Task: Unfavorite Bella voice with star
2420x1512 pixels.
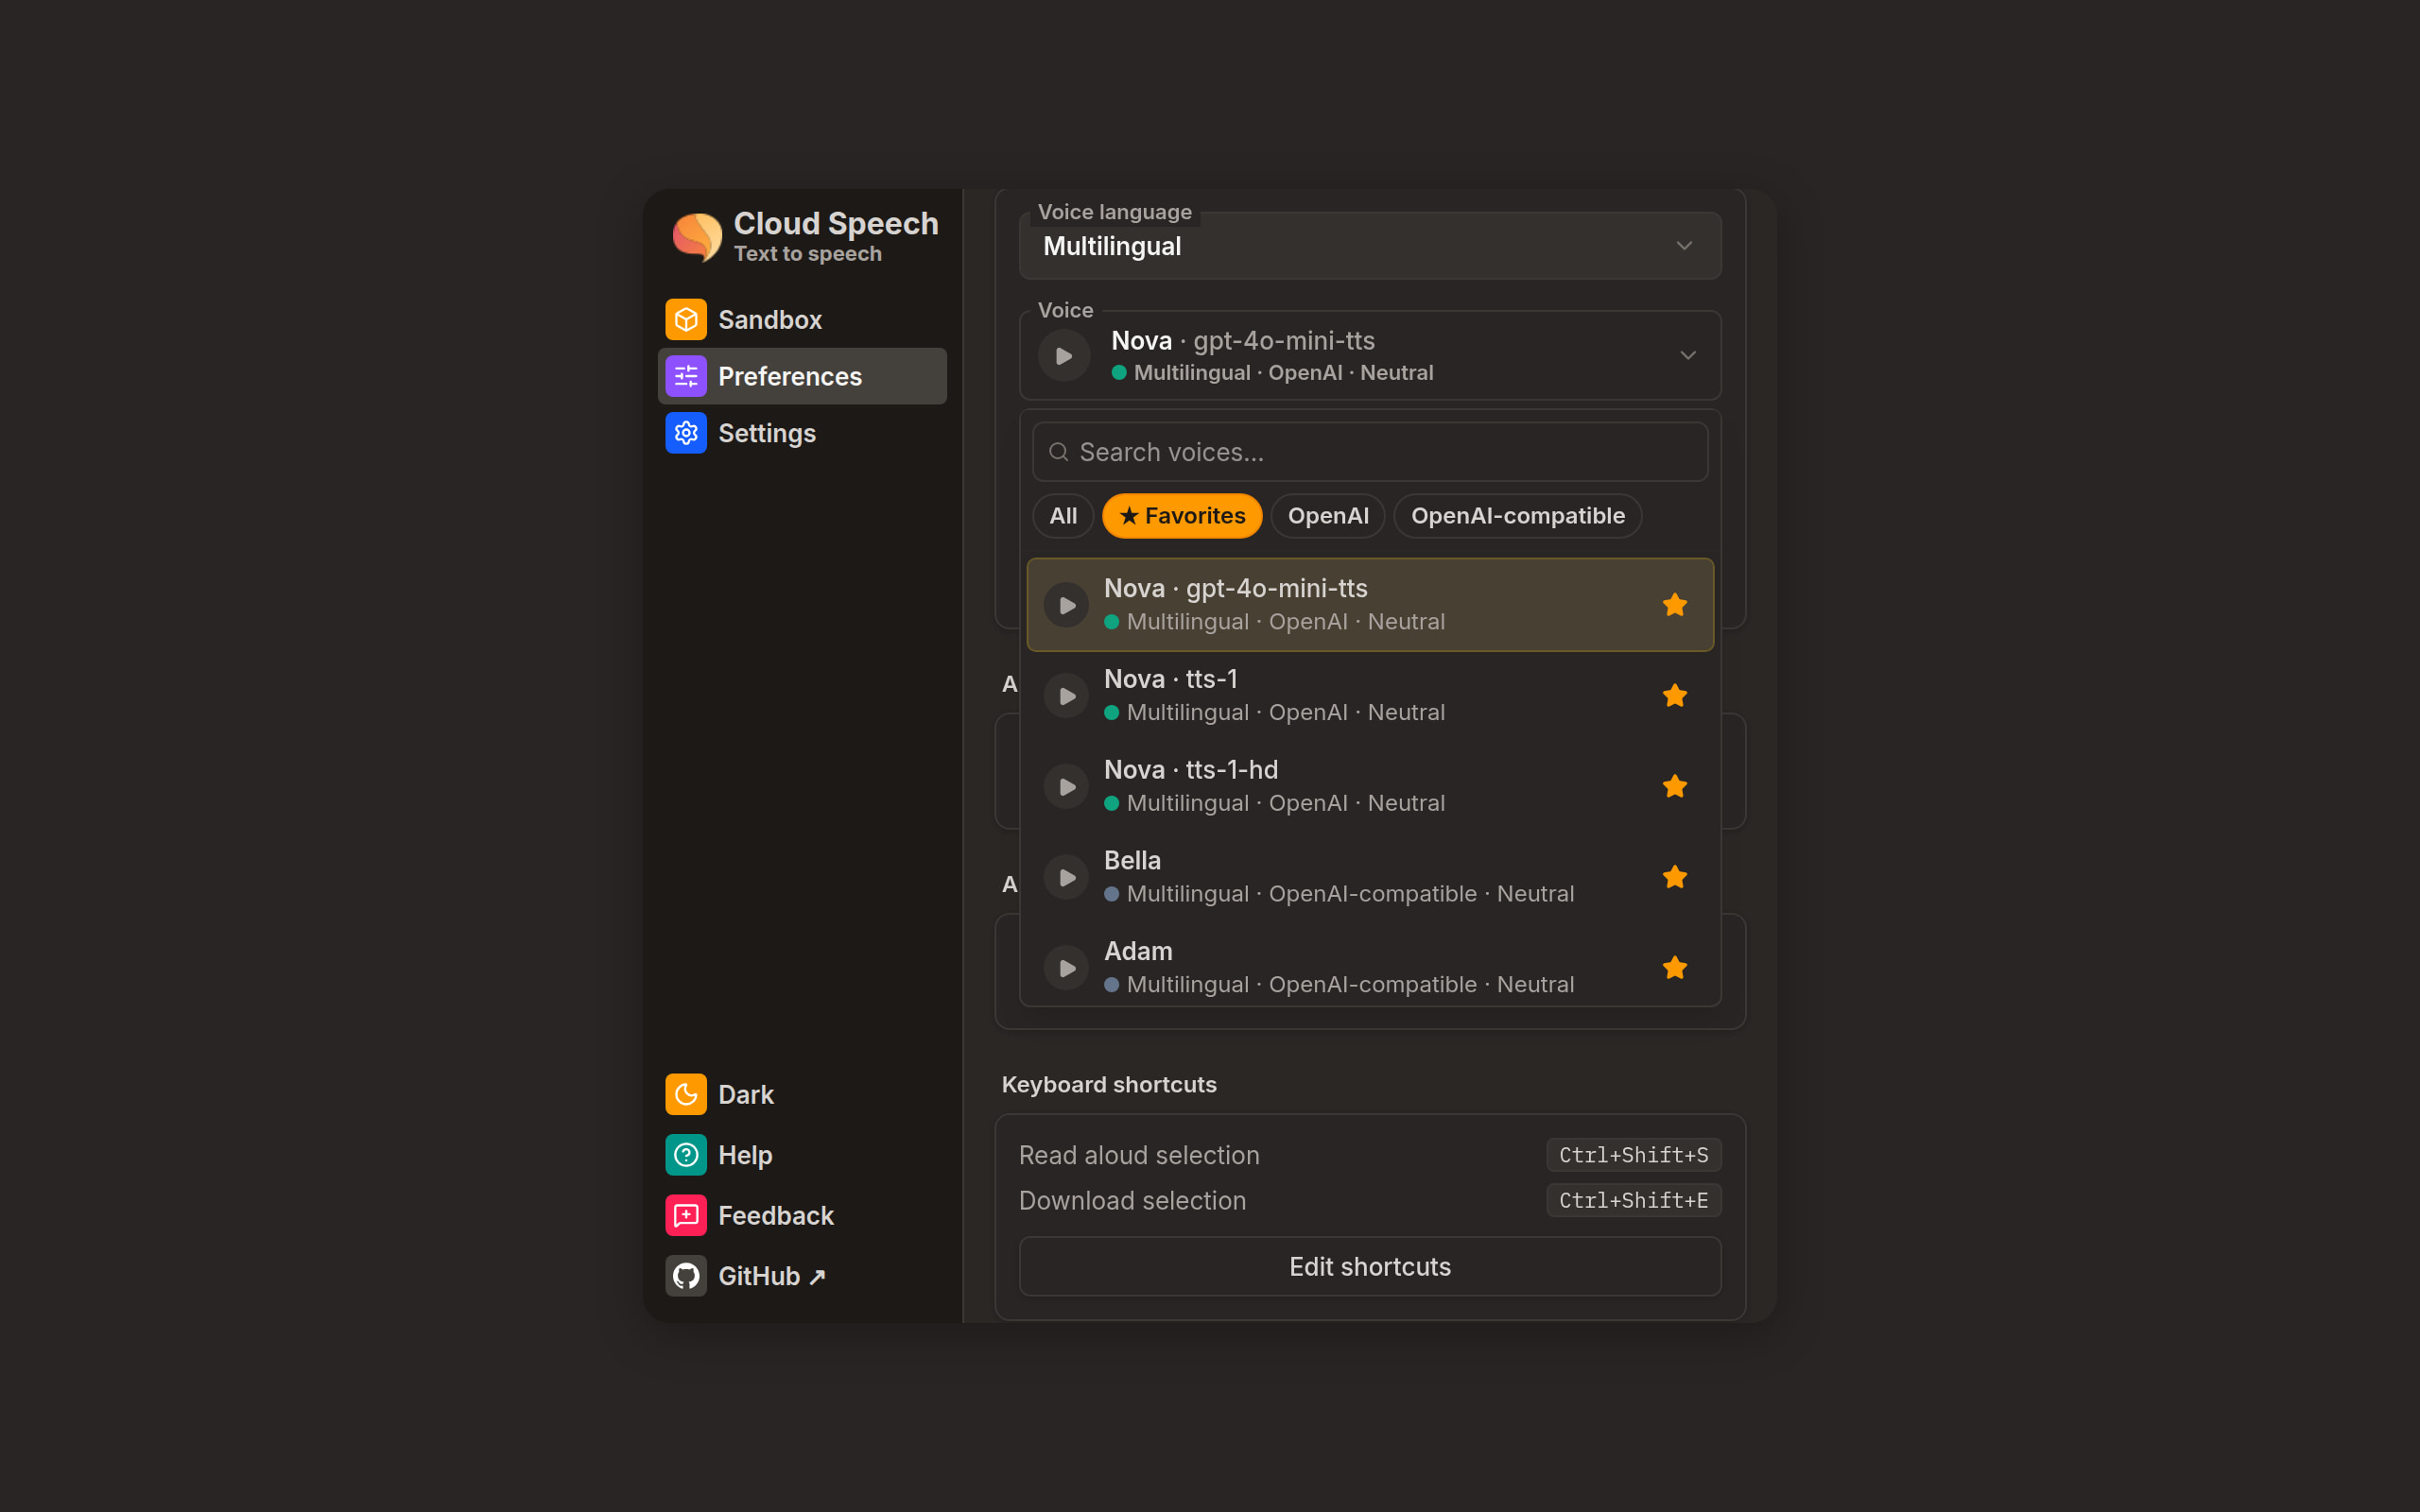Action: pos(1675,877)
